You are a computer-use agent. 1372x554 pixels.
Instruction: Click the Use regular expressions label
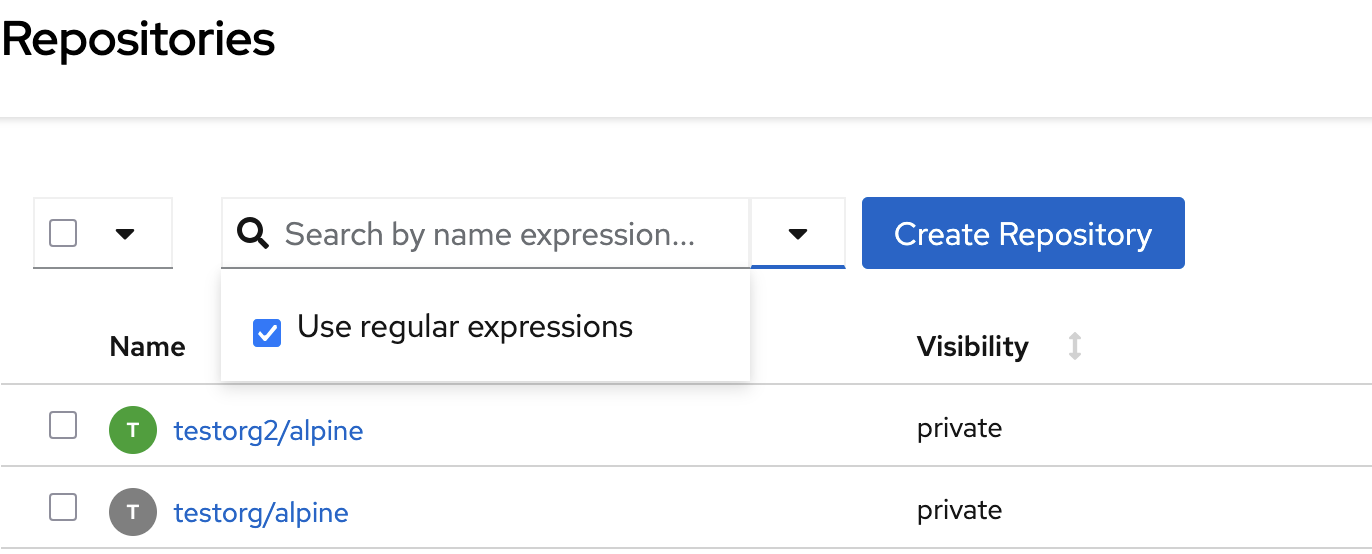tap(465, 327)
